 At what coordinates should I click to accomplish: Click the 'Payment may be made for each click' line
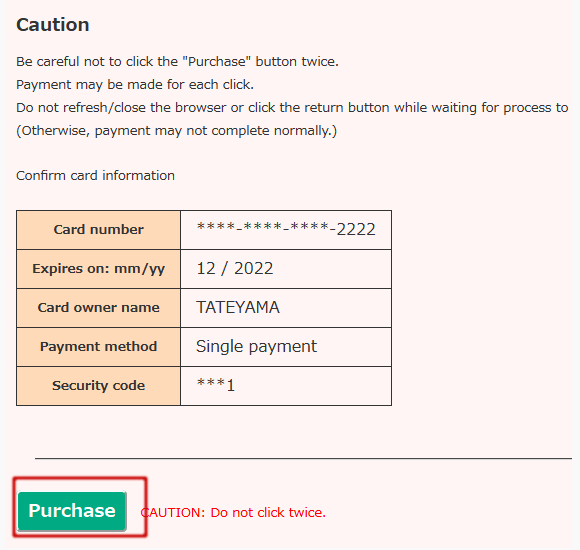coord(135,85)
